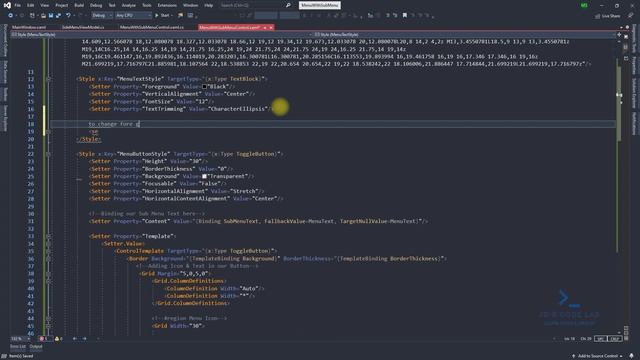
Task: Open the Window menu
Action: tap(190, 5)
